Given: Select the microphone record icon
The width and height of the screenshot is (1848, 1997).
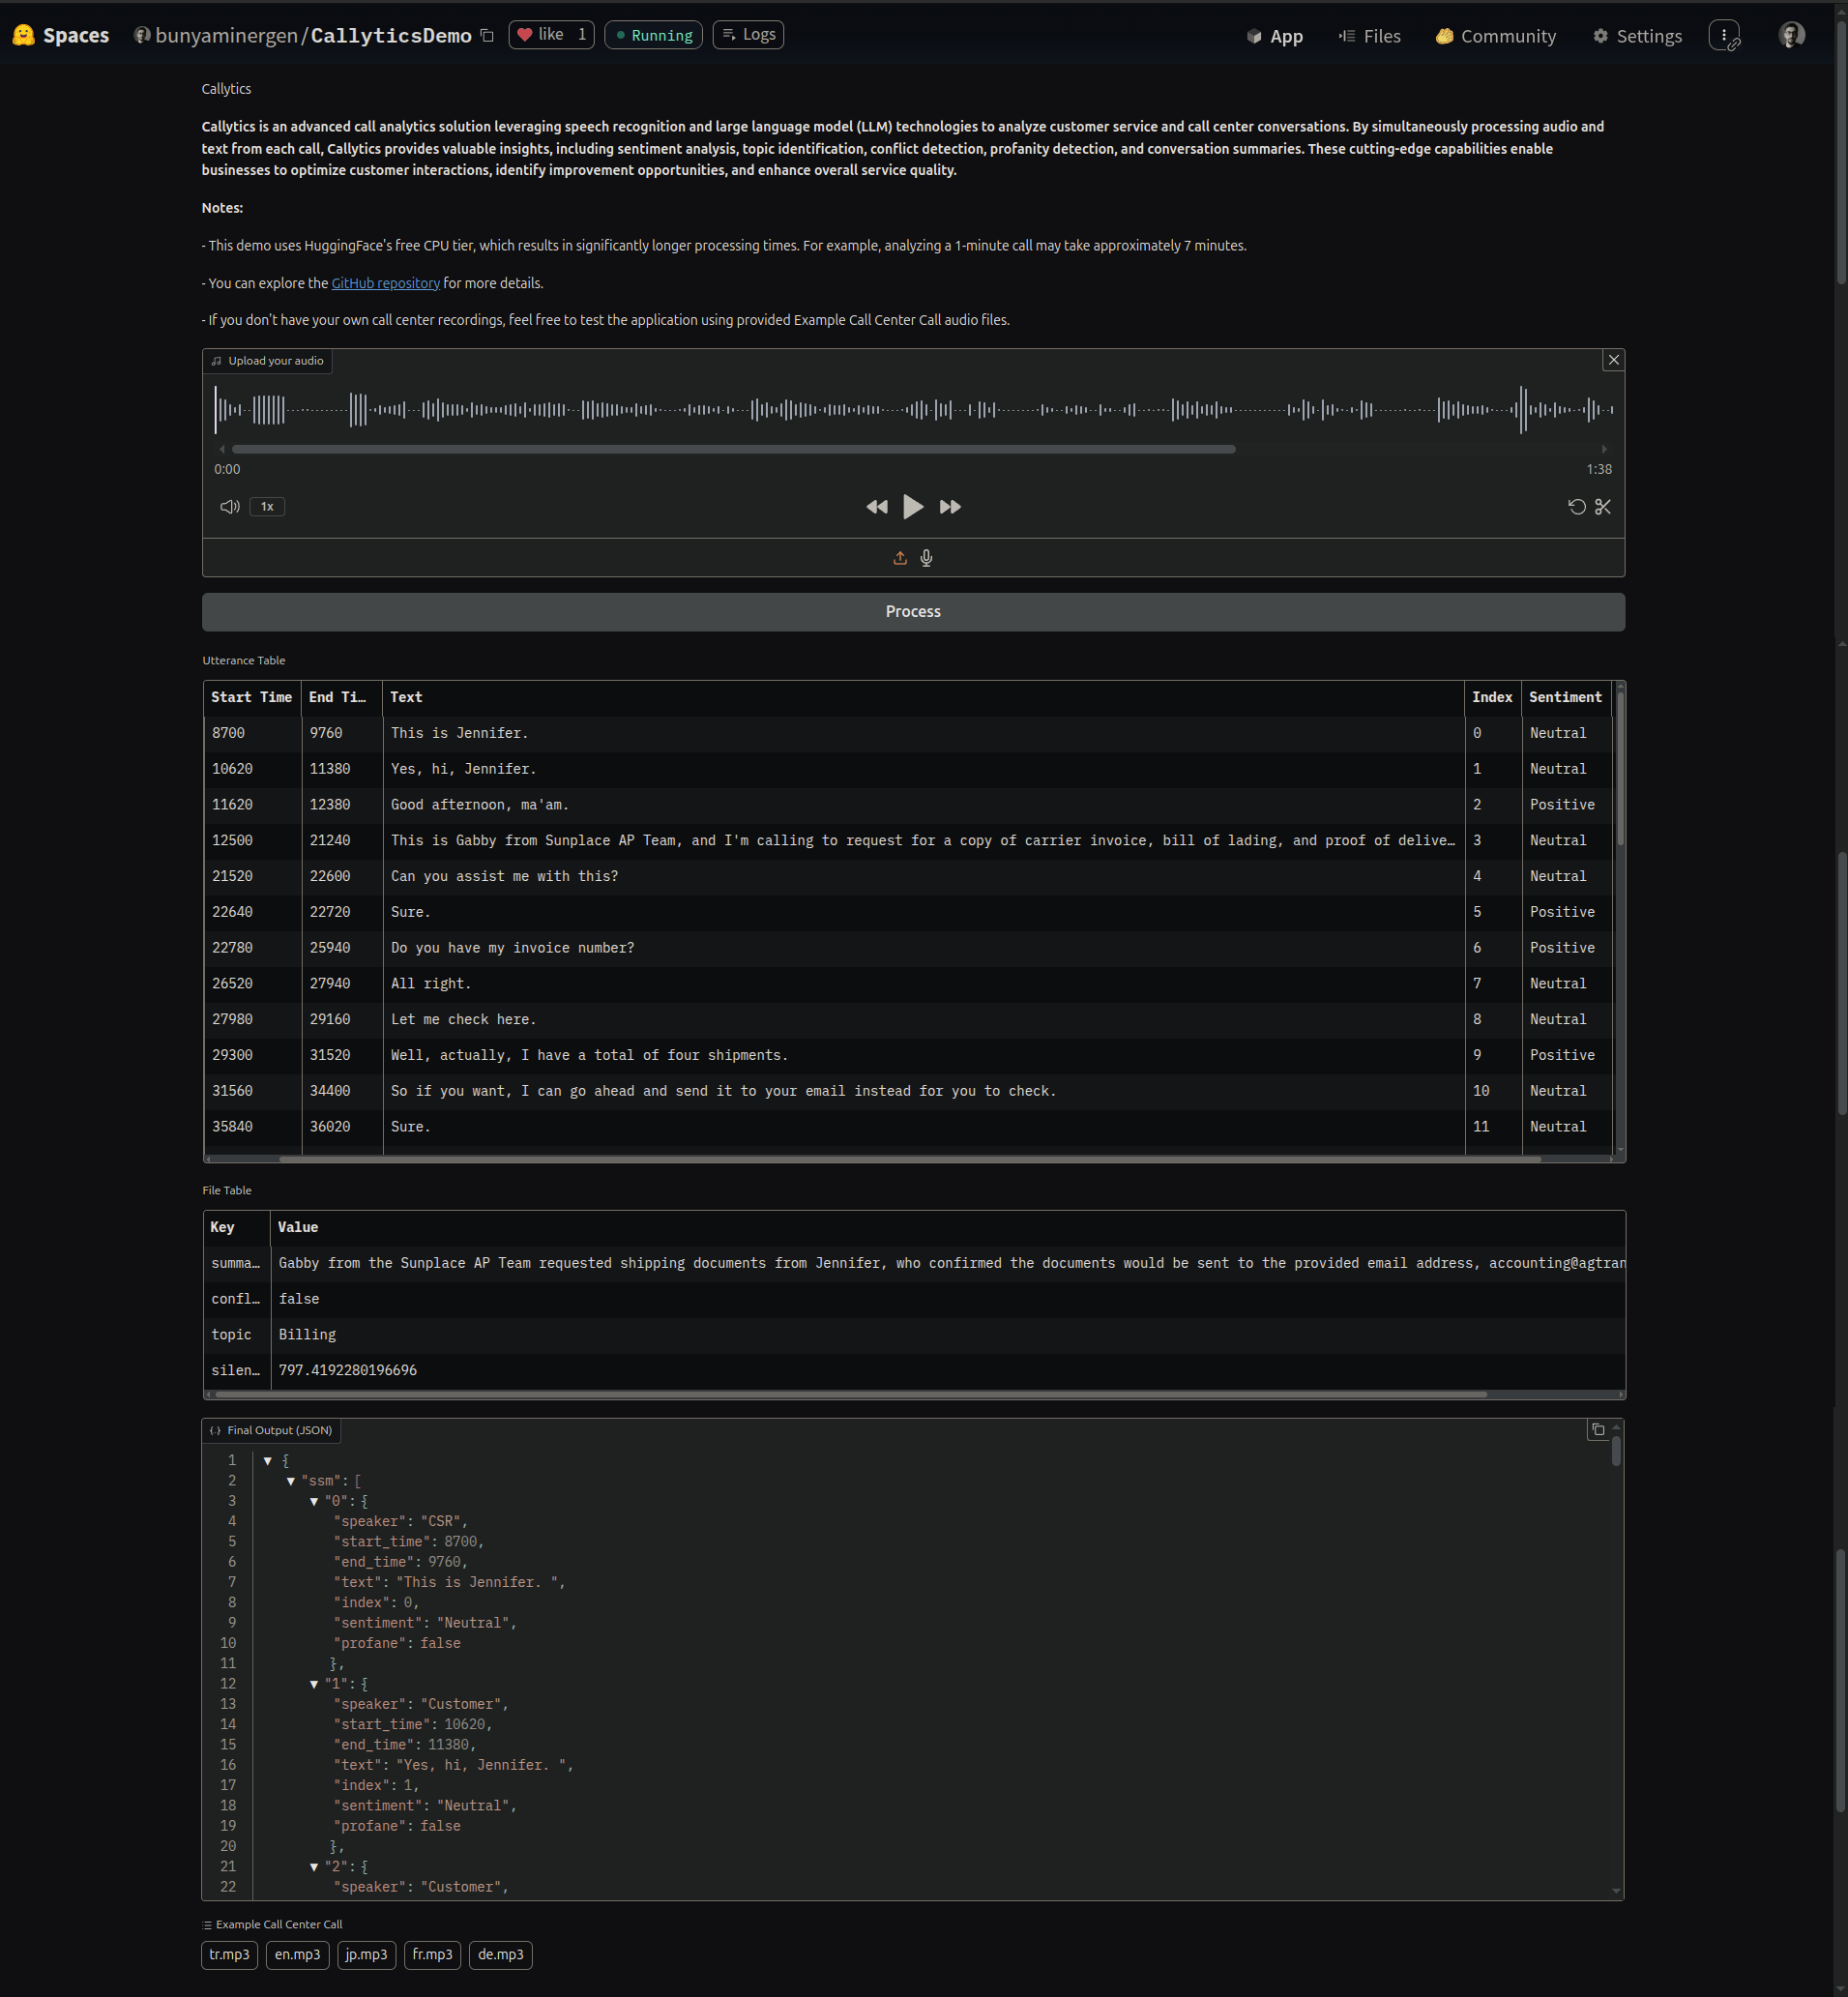Looking at the screenshot, I should tap(926, 558).
